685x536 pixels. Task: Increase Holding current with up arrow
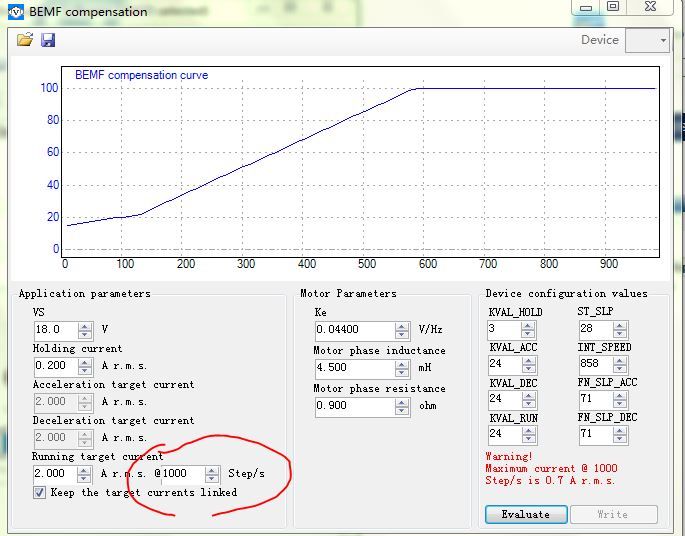pos(85,362)
